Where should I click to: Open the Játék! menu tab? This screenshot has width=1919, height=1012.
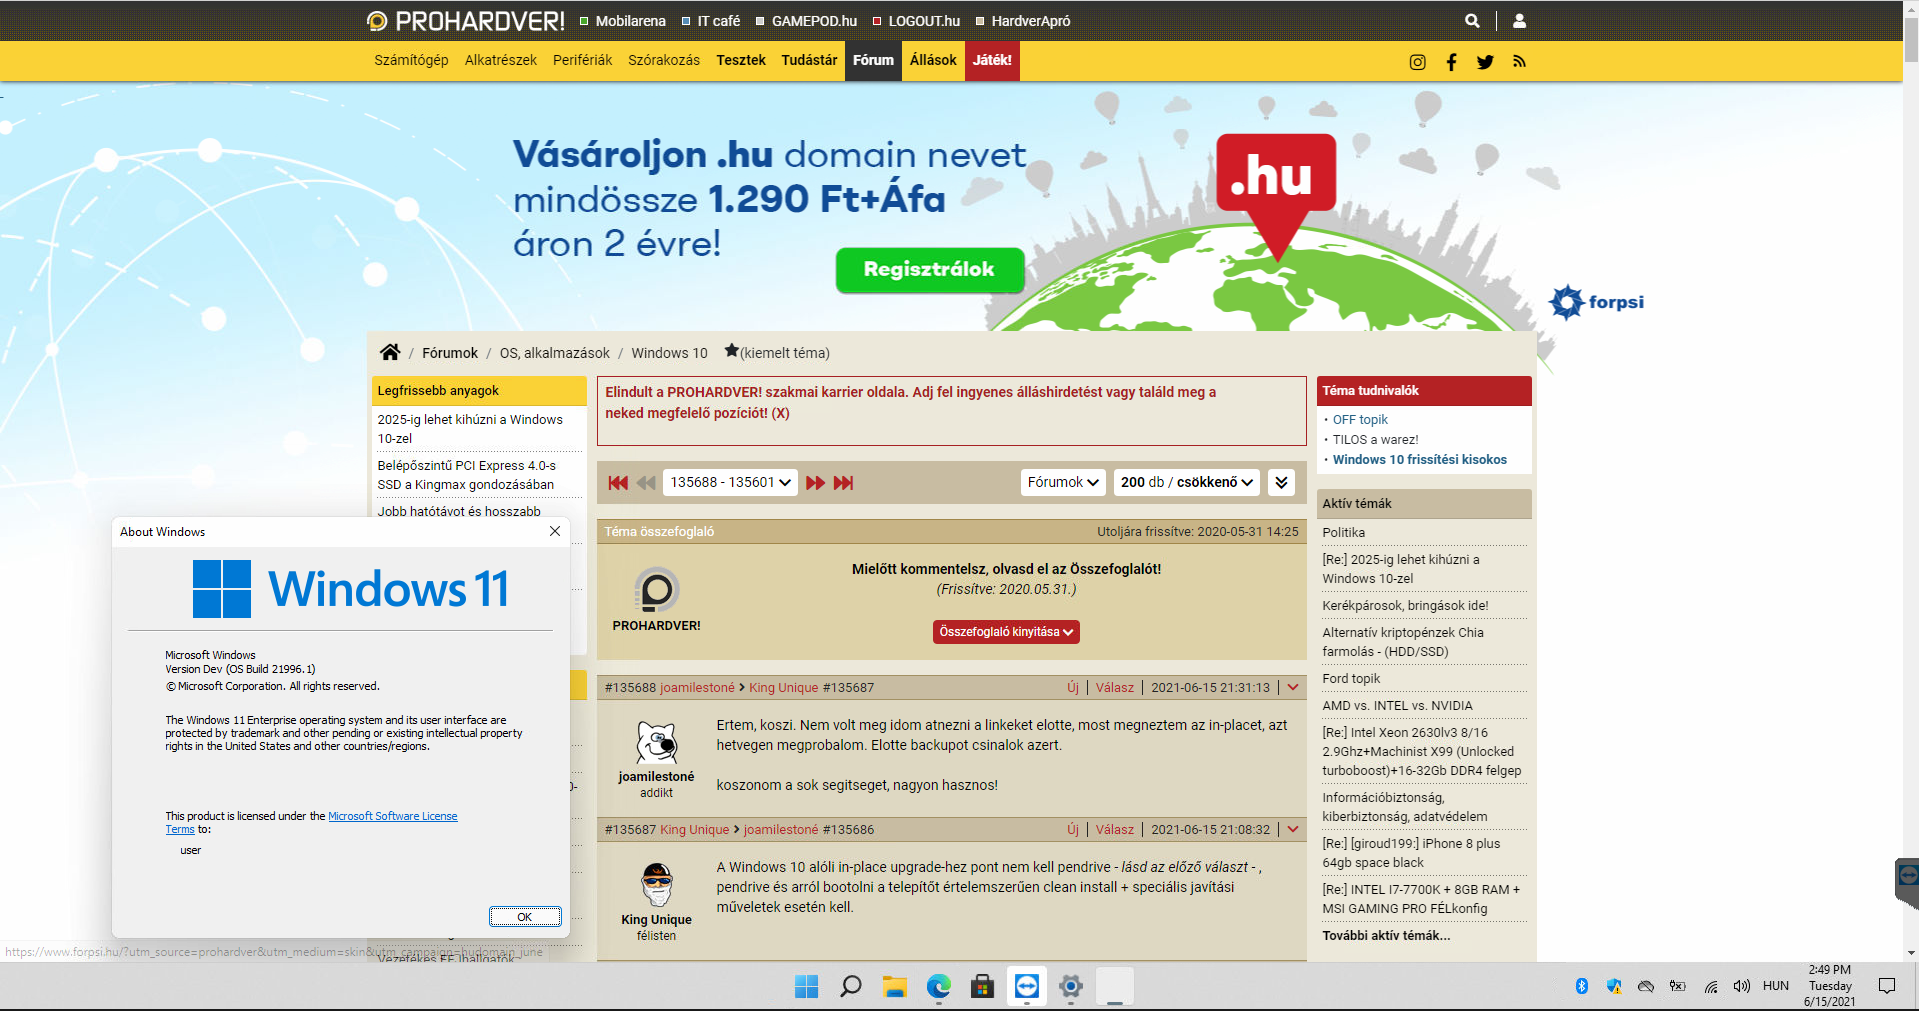pos(992,60)
